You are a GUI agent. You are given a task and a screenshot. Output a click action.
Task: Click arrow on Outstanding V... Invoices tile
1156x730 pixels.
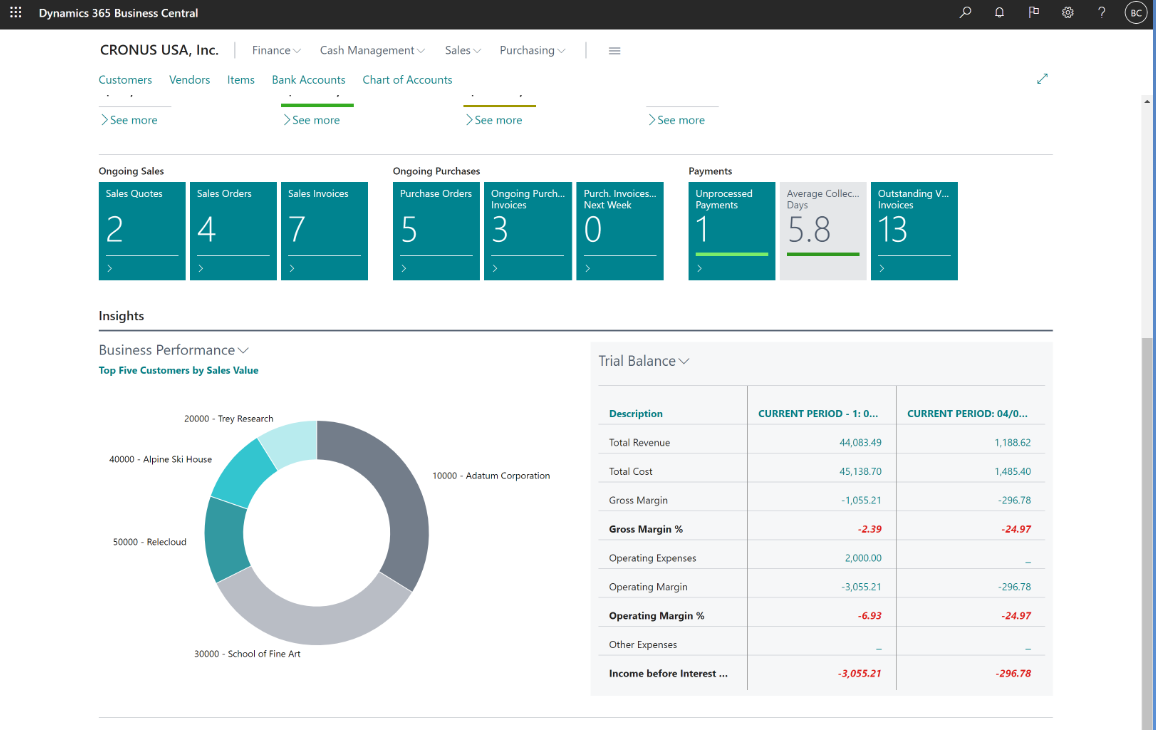coord(882,268)
